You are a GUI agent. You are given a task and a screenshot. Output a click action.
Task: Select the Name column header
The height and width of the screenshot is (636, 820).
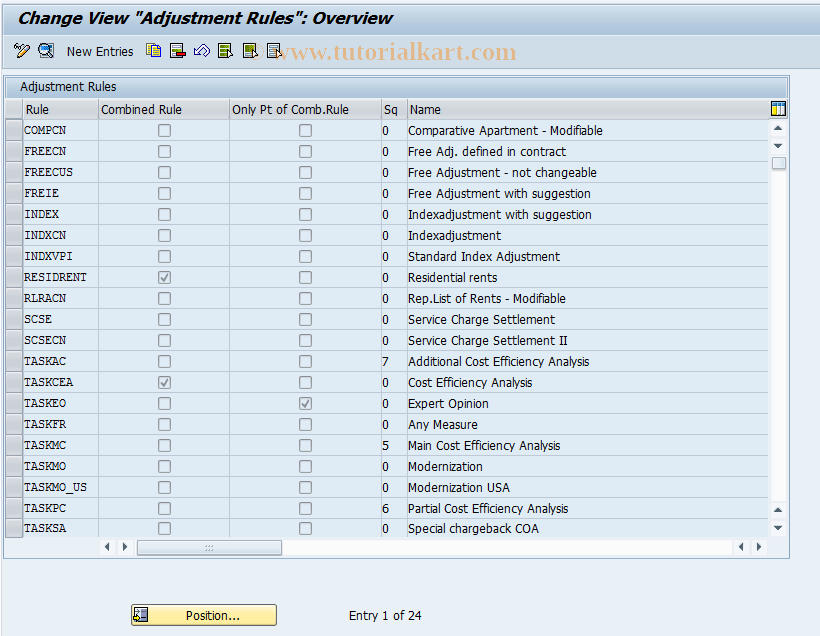(x=588, y=109)
